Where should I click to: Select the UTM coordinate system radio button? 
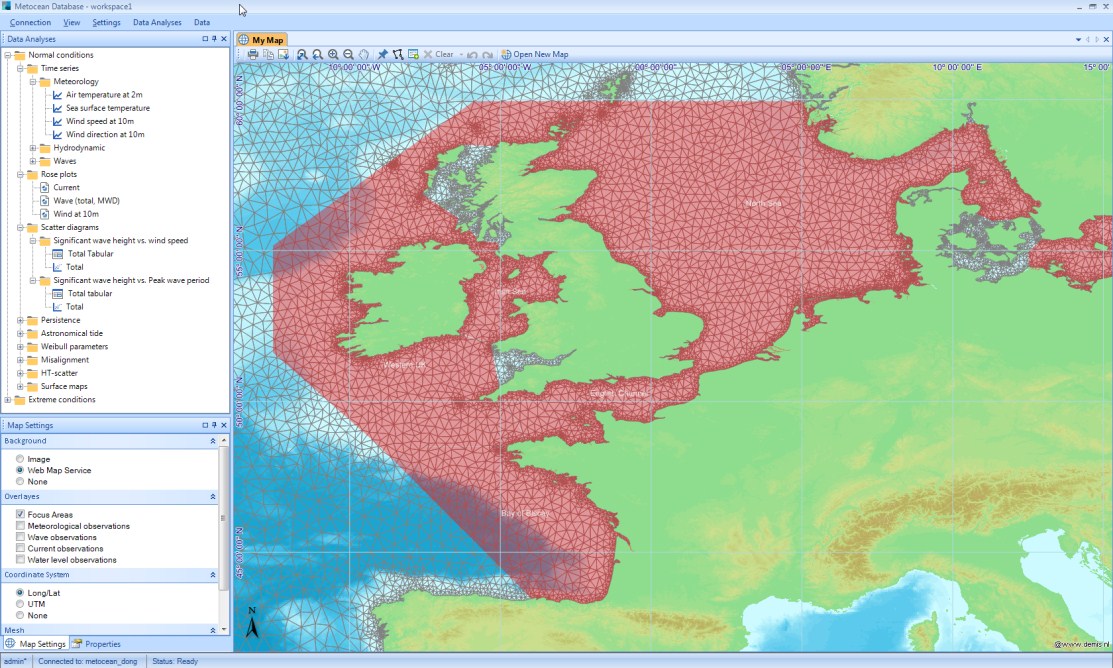pos(20,604)
